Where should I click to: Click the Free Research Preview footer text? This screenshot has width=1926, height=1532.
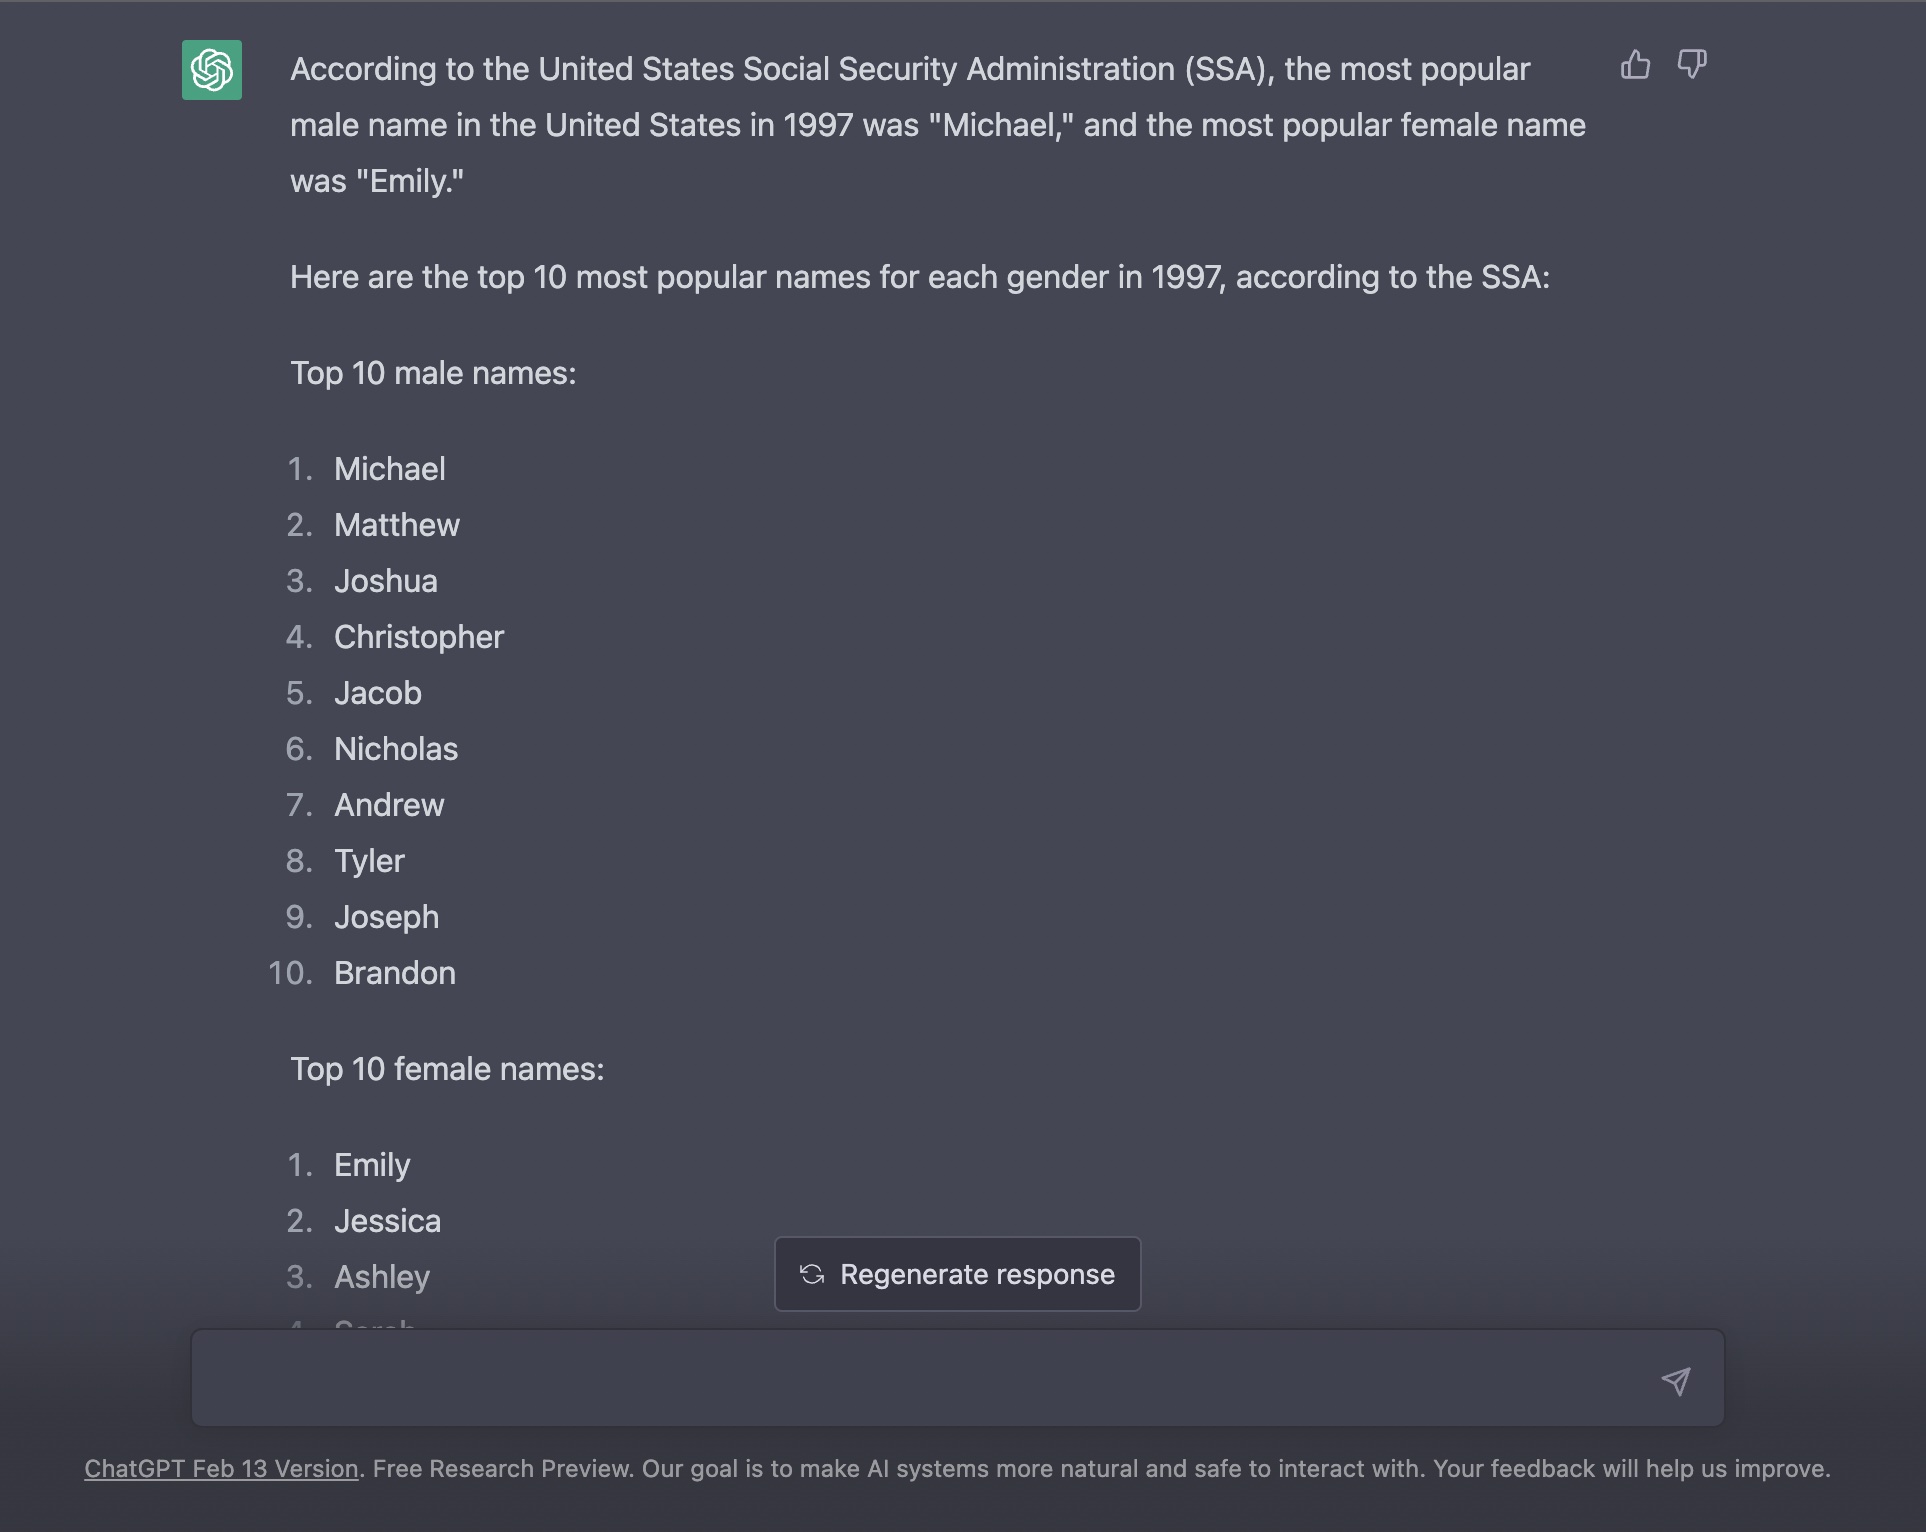click(x=503, y=1469)
